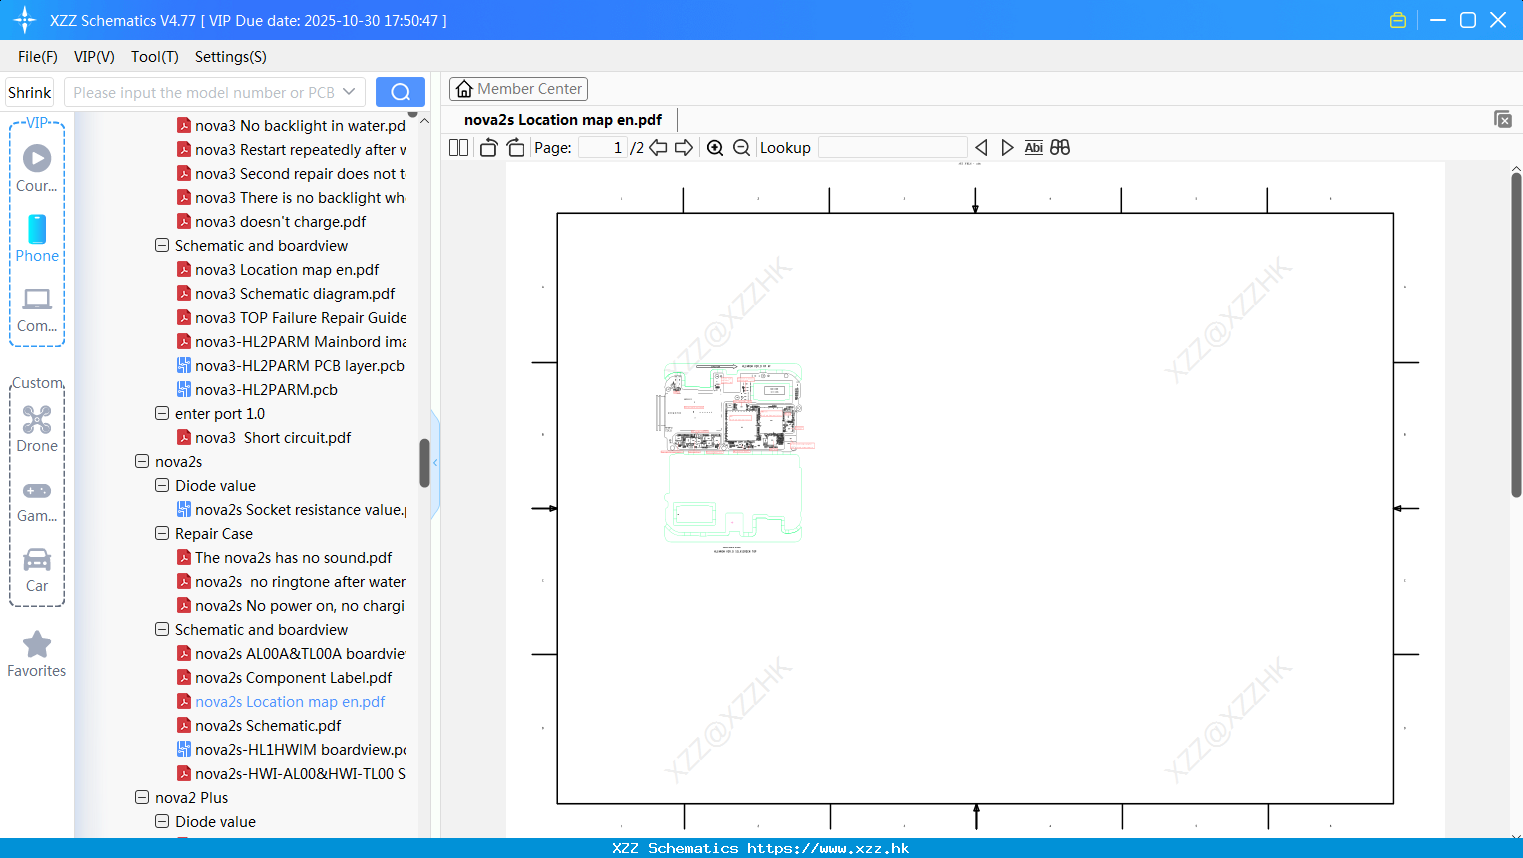1523x858 pixels.
Task: Open nova3-HL2PARM PCB layer.pcb file
Action: click(x=299, y=366)
